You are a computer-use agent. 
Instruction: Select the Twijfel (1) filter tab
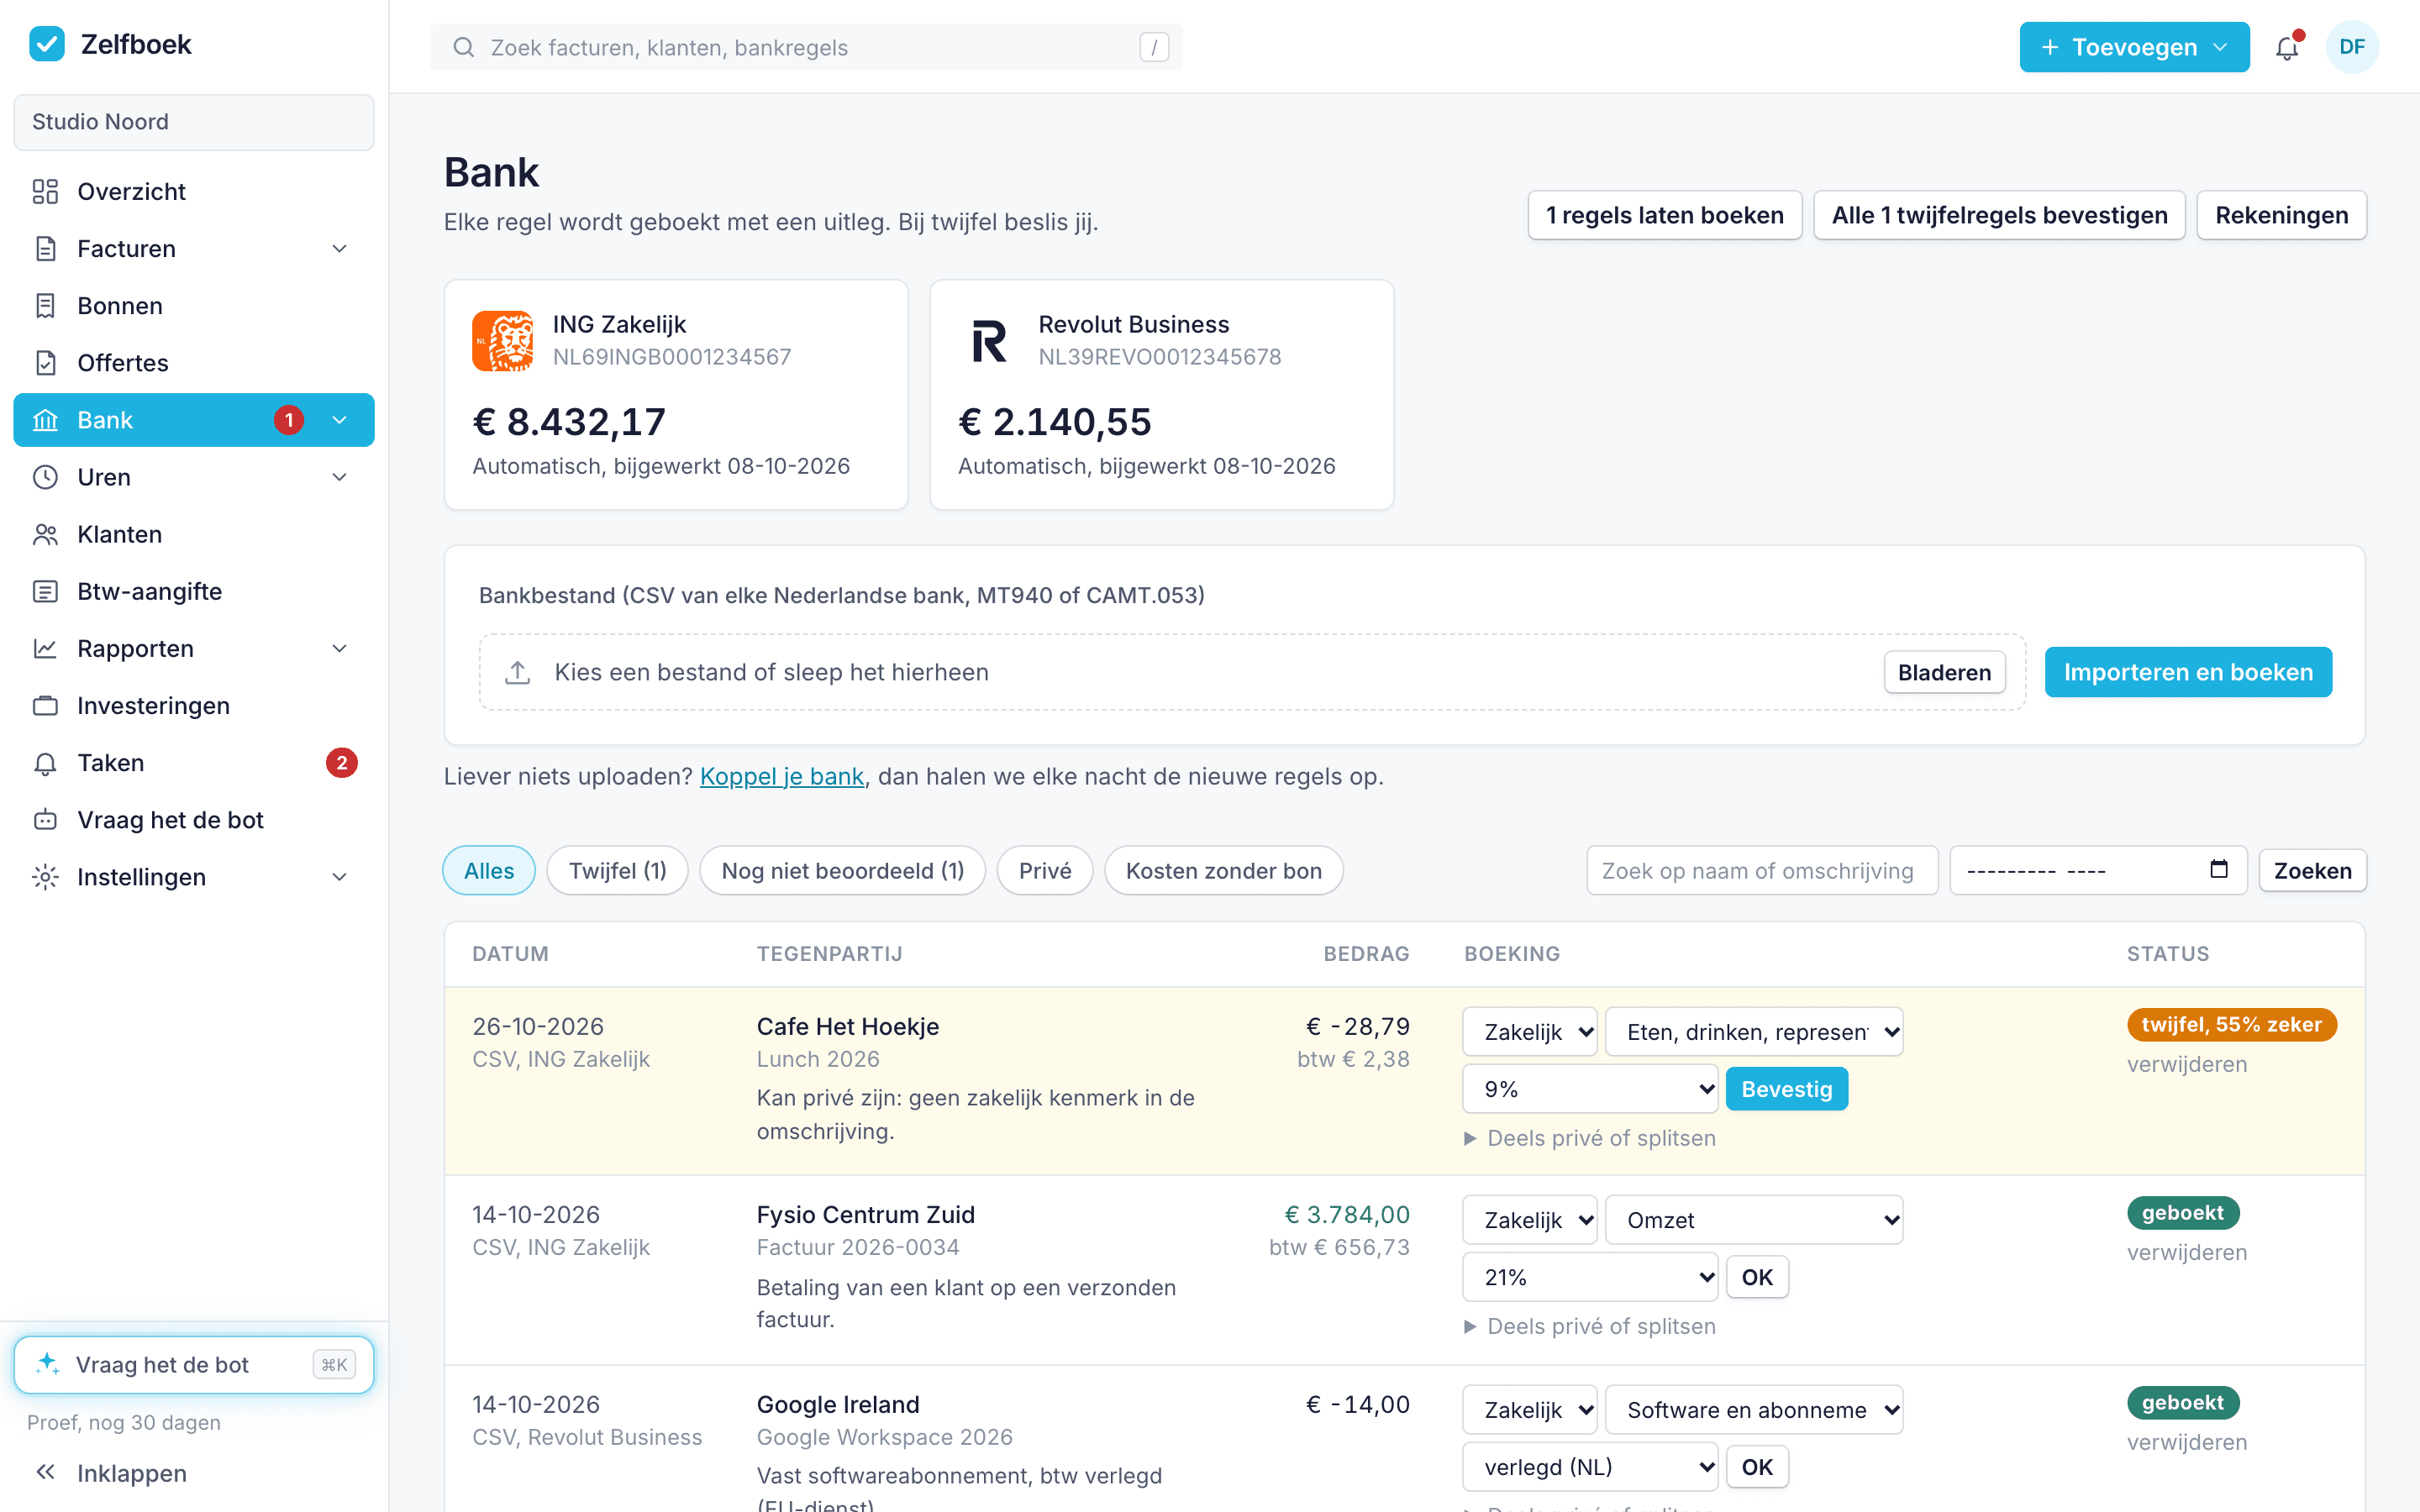617,870
